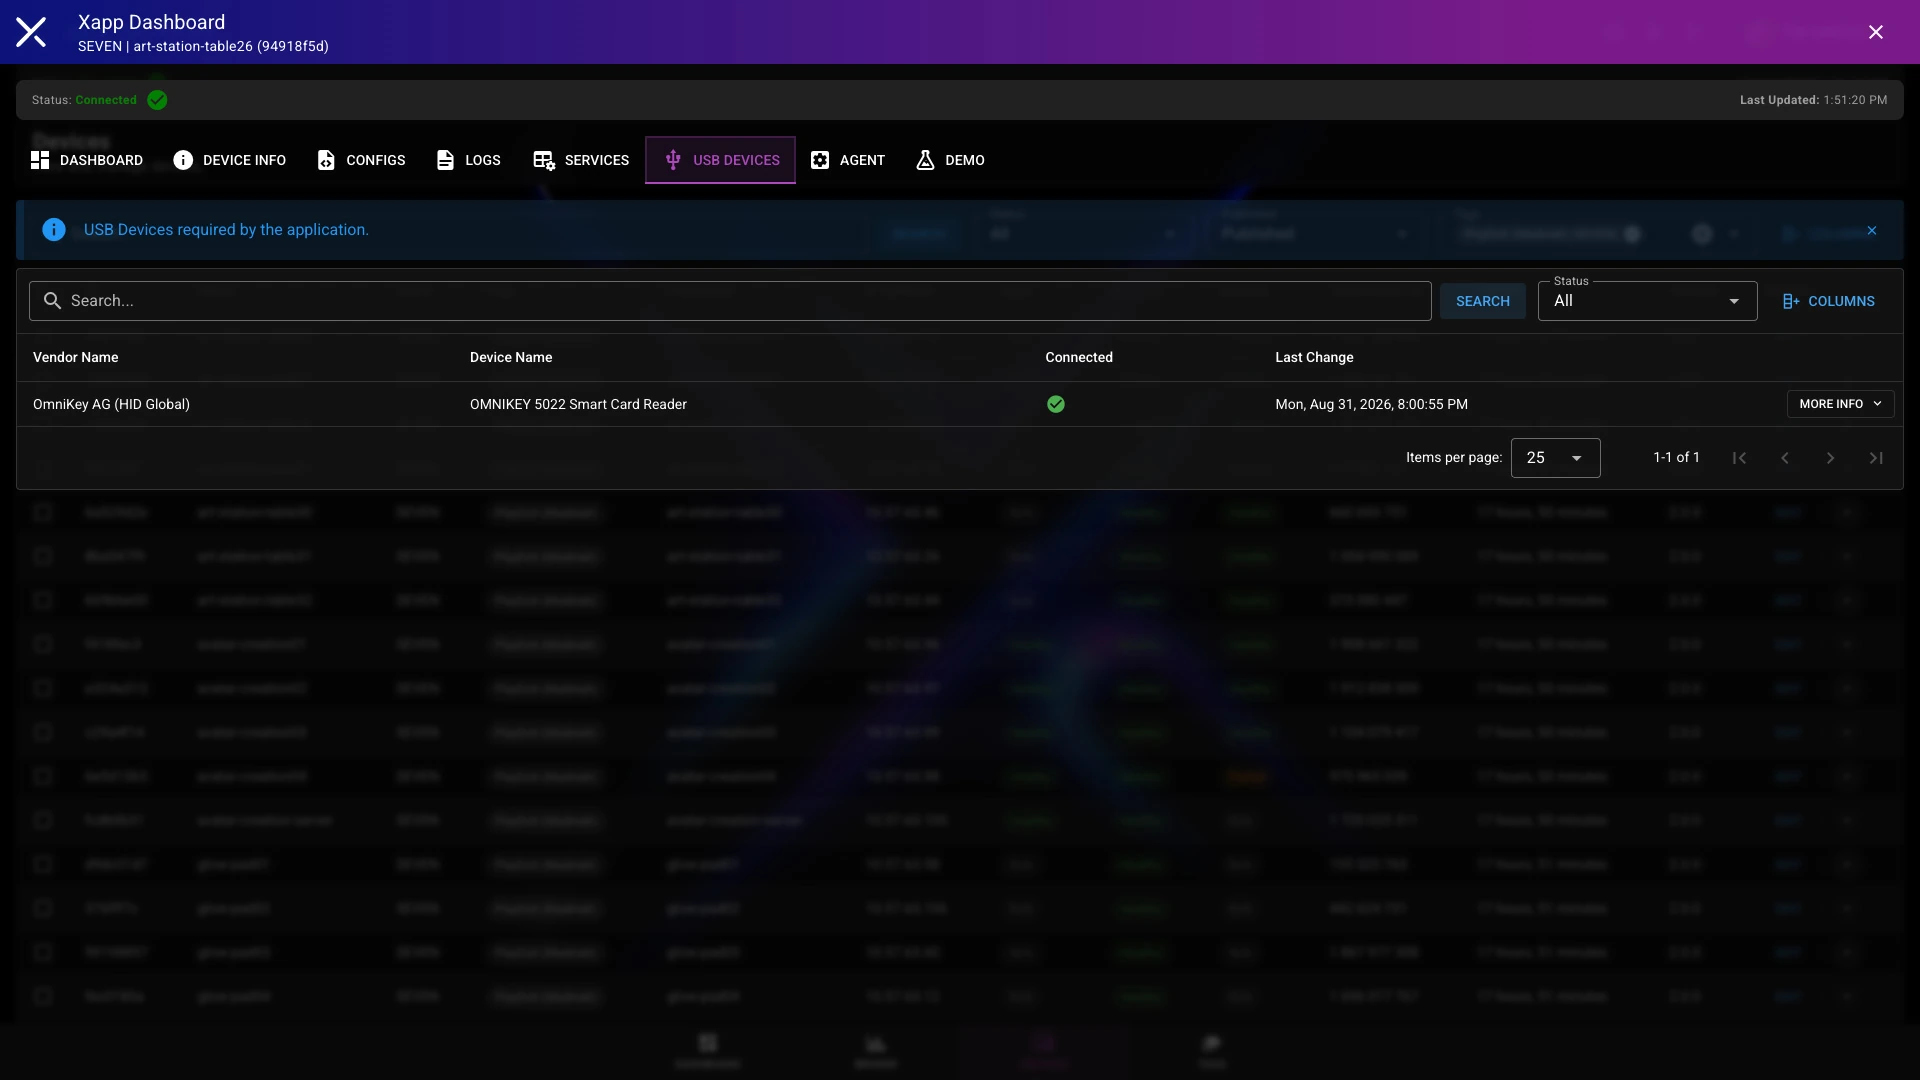Go to first page of results
The image size is (1920, 1080).
[1739, 458]
